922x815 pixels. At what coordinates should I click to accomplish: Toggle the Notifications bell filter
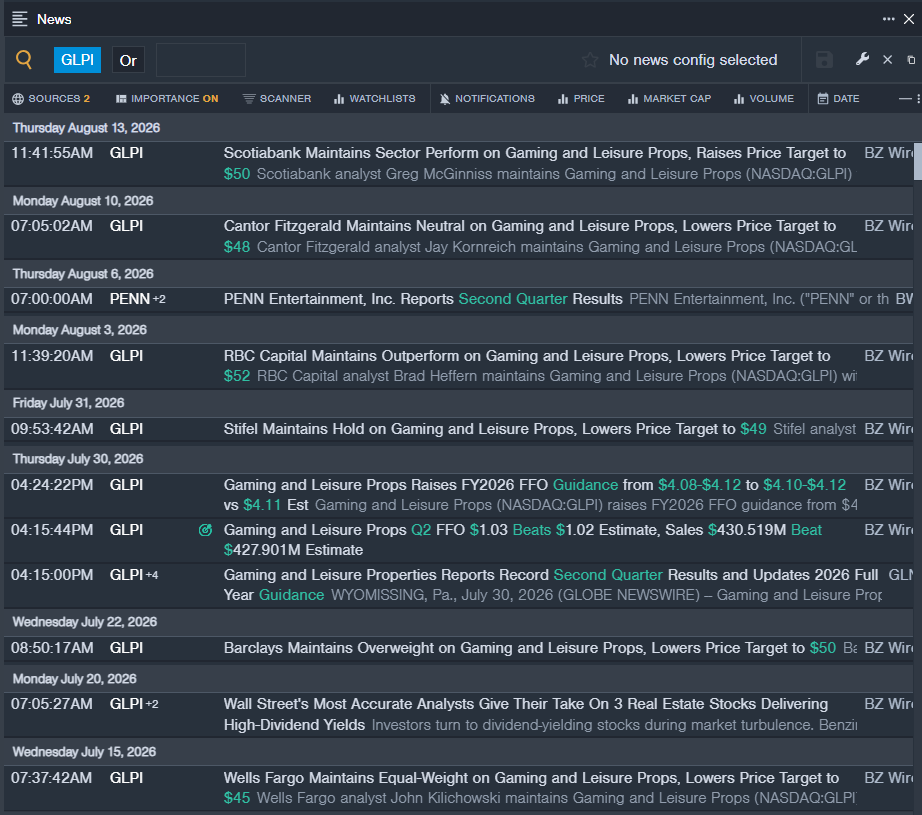tap(487, 99)
